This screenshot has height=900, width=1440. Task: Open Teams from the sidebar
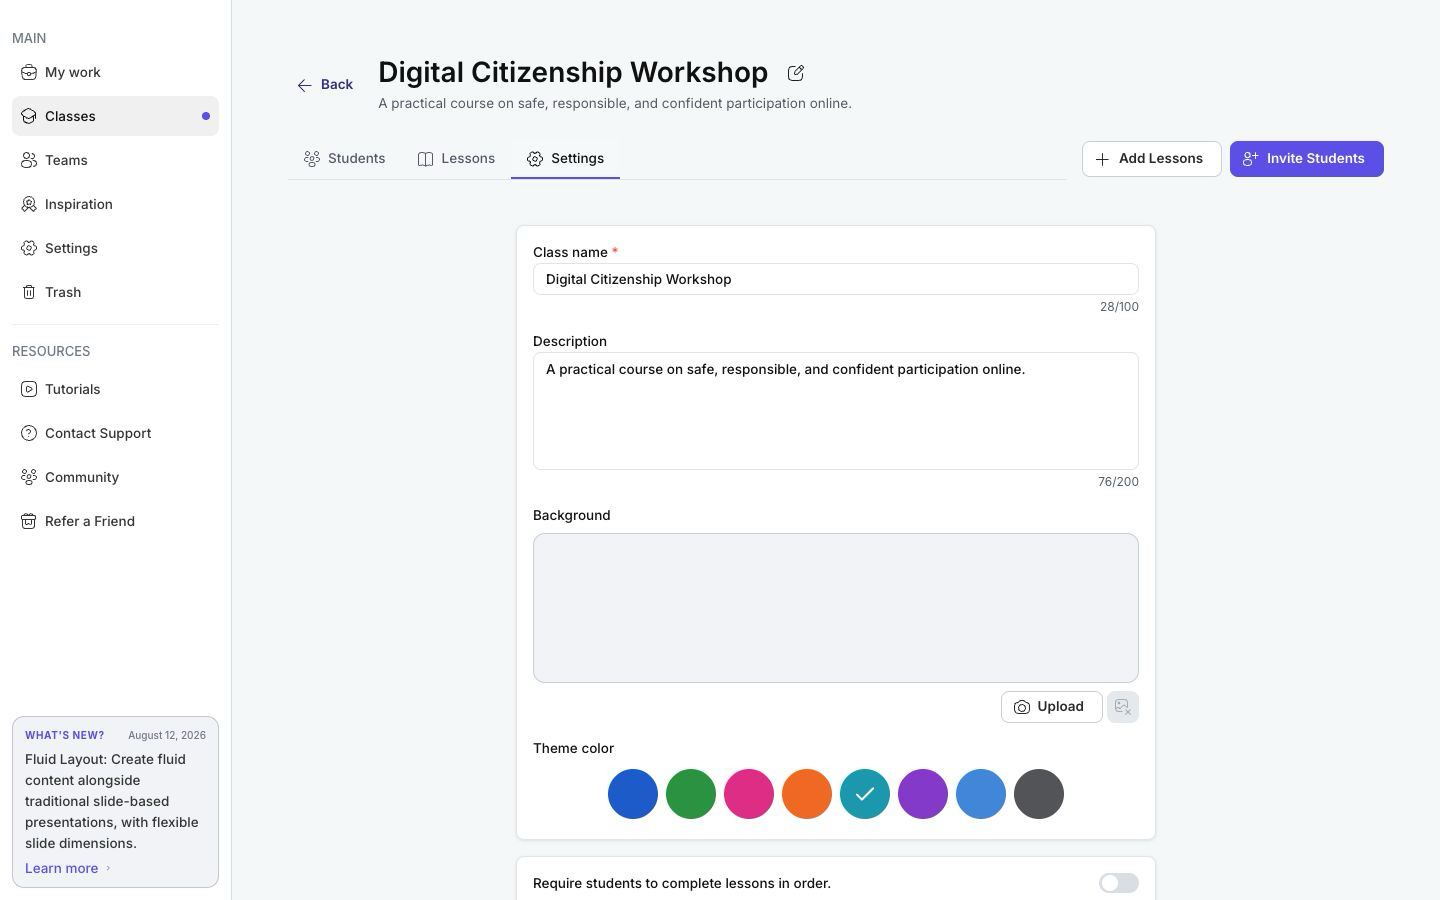point(115,160)
